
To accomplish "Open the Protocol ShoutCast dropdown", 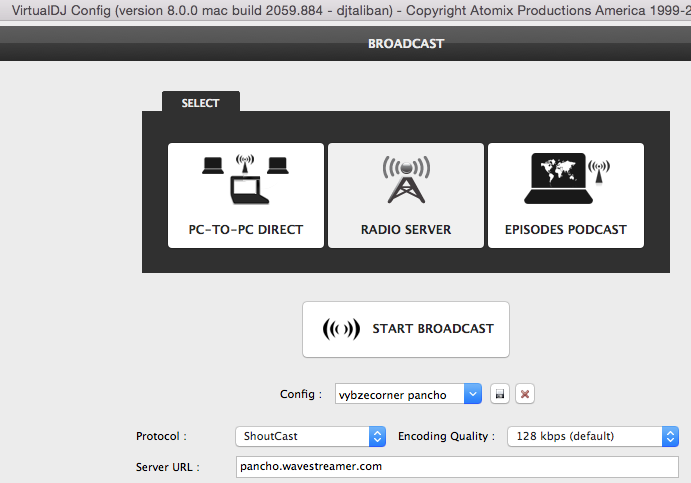I will click(310, 436).
